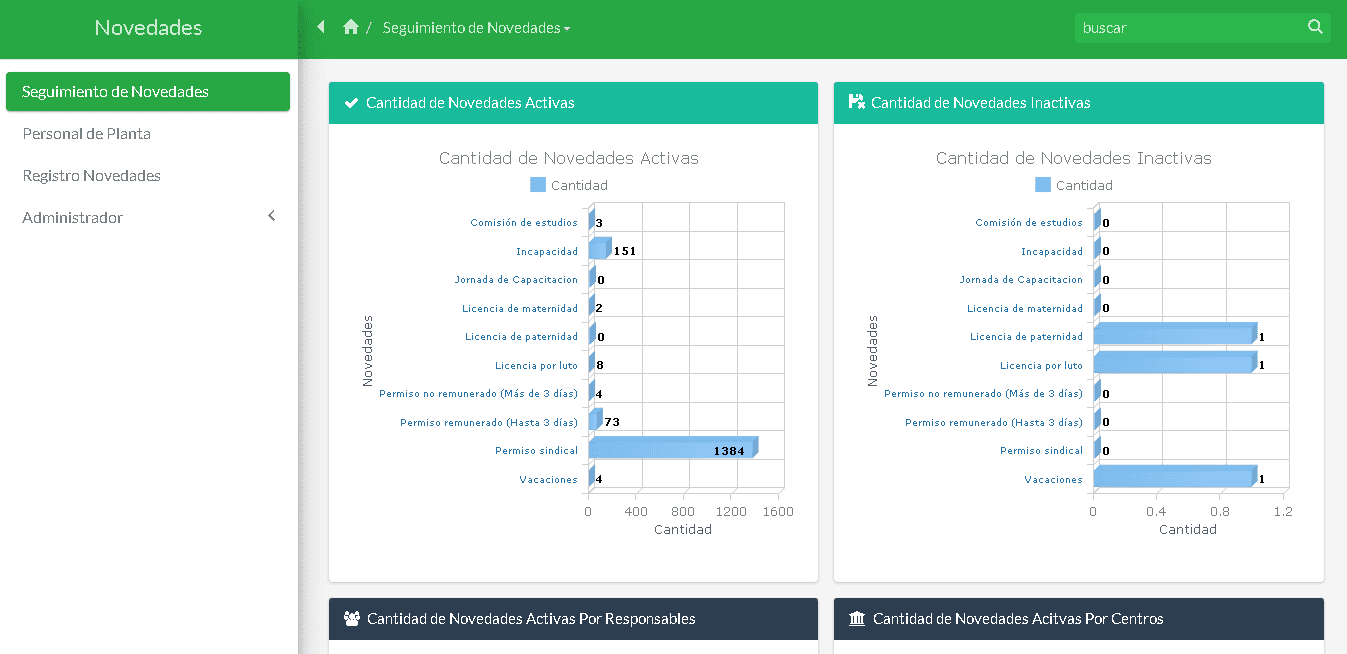Click the group icon on Por Responsables panel

tap(351, 618)
